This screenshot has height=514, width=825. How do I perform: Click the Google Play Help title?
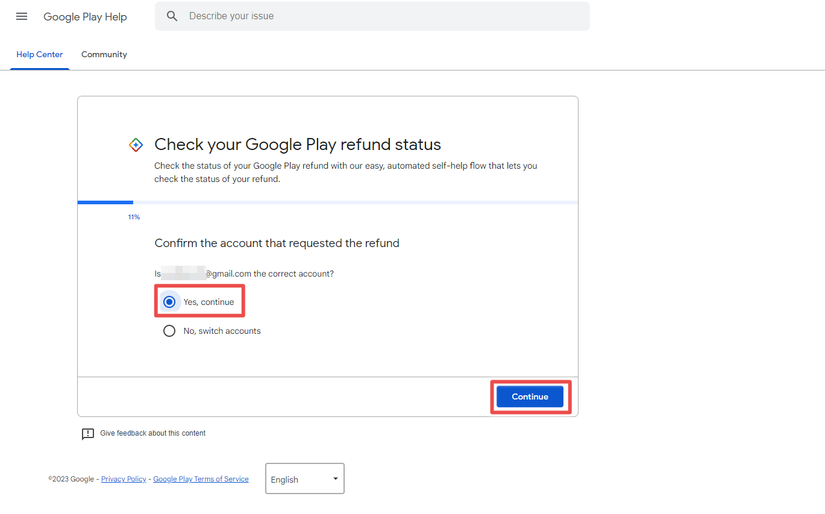[x=85, y=17]
